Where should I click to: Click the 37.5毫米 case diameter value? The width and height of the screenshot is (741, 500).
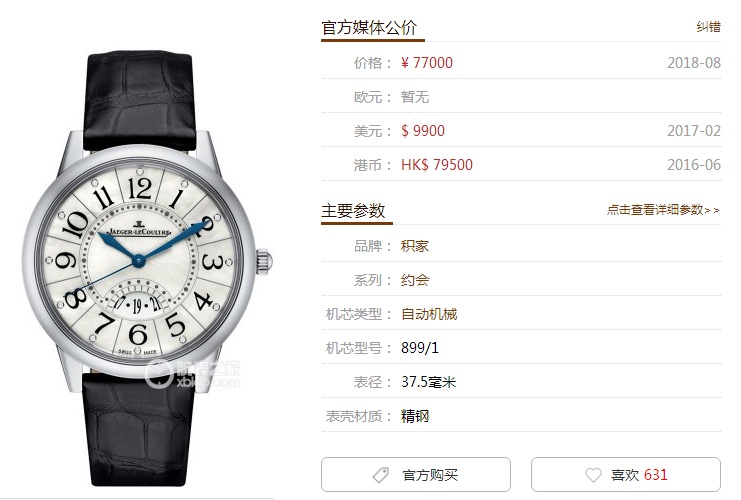point(428,382)
